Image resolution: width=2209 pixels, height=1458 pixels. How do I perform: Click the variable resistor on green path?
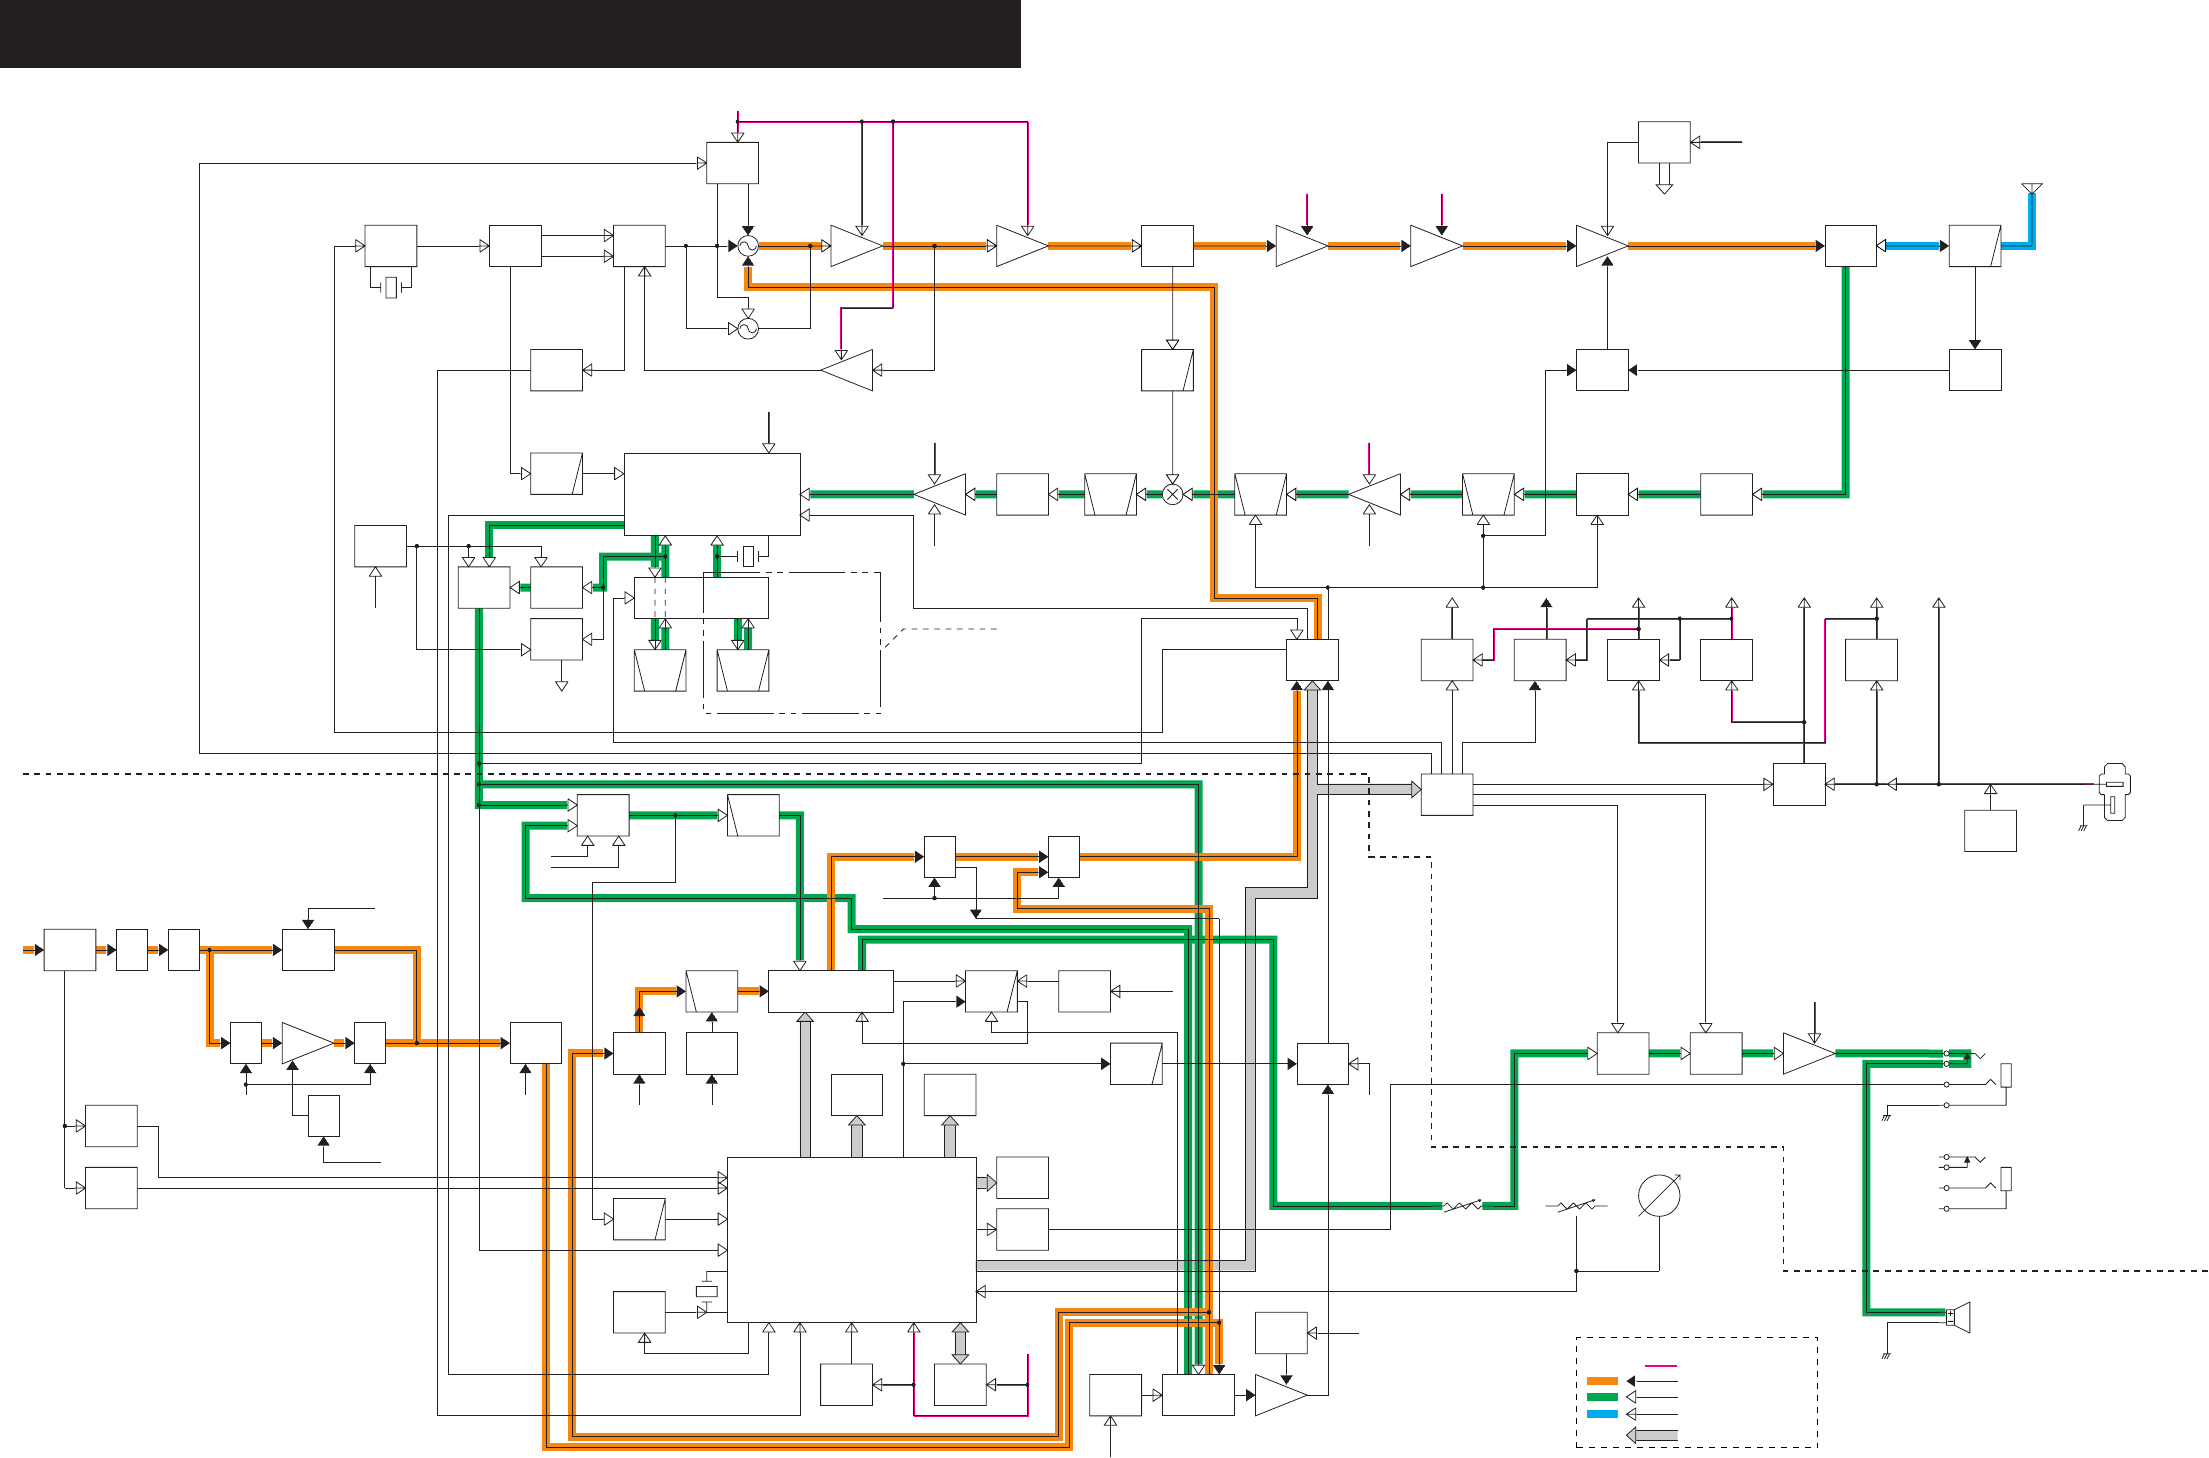tap(1462, 1206)
